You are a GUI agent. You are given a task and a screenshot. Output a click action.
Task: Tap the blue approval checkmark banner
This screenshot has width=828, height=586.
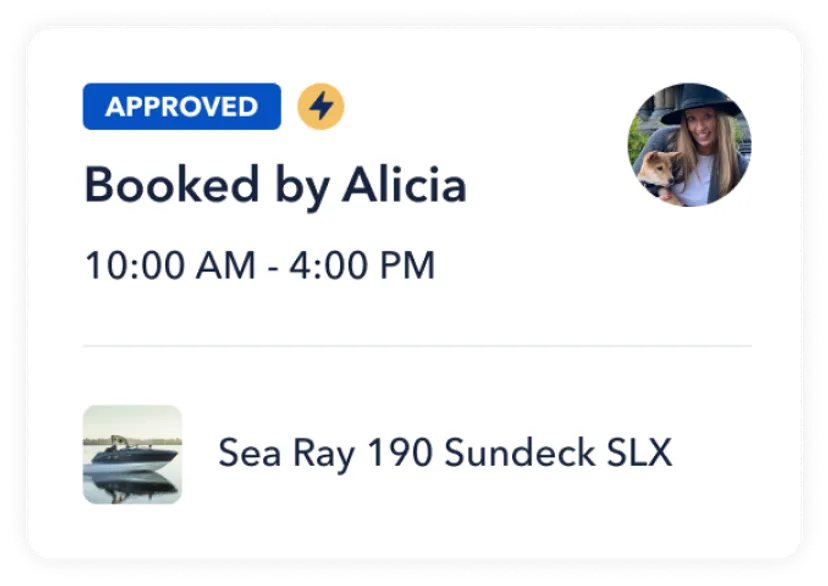(181, 105)
